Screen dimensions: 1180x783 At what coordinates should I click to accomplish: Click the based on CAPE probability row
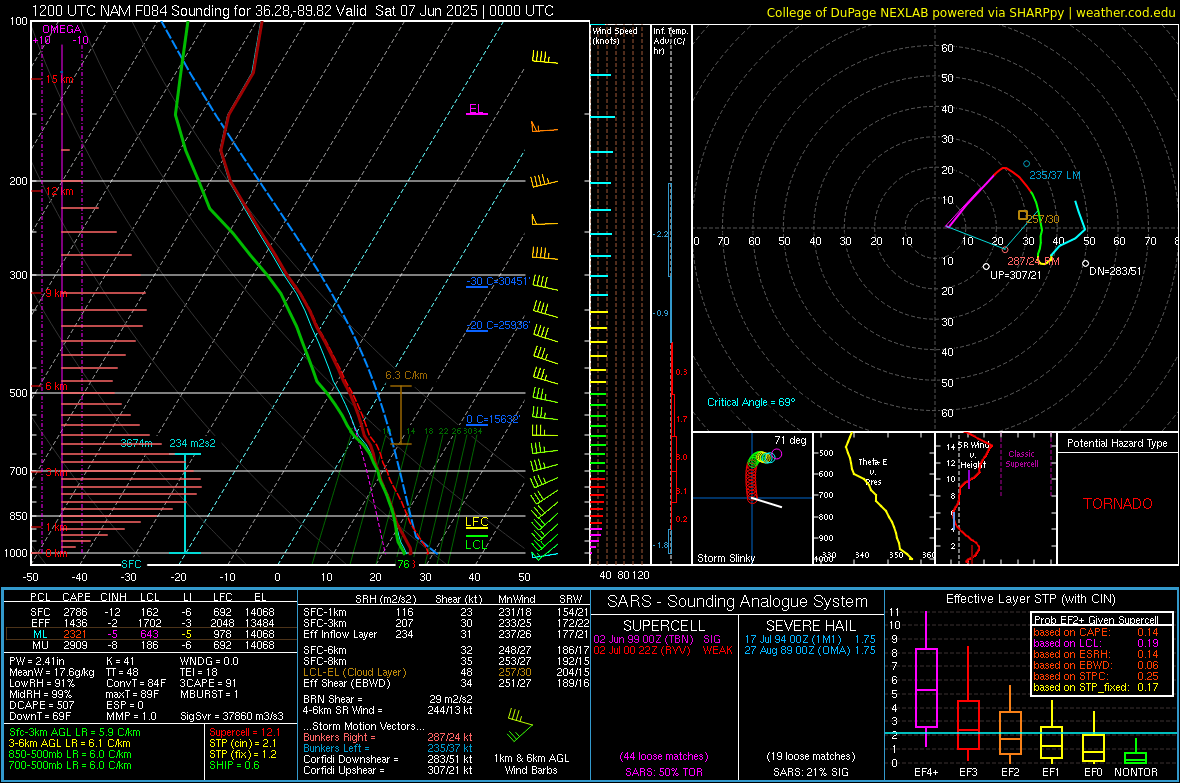tap(1096, 632)
